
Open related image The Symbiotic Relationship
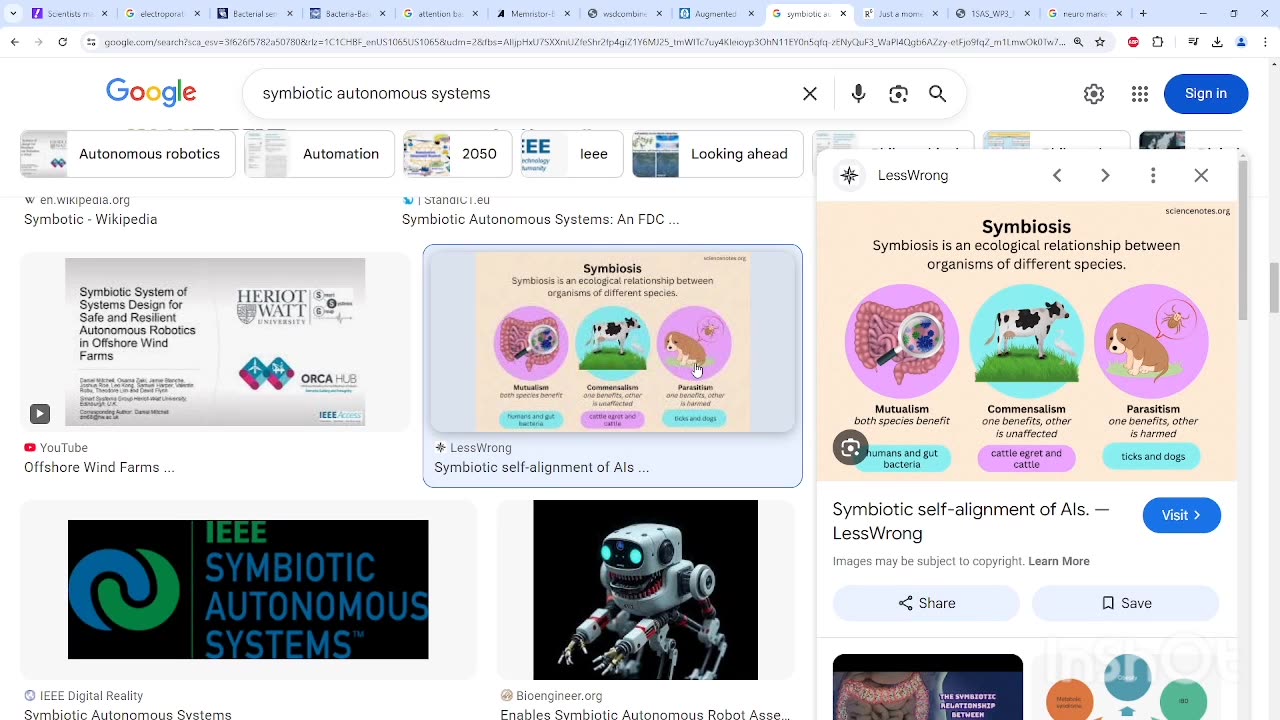point(928,687)
